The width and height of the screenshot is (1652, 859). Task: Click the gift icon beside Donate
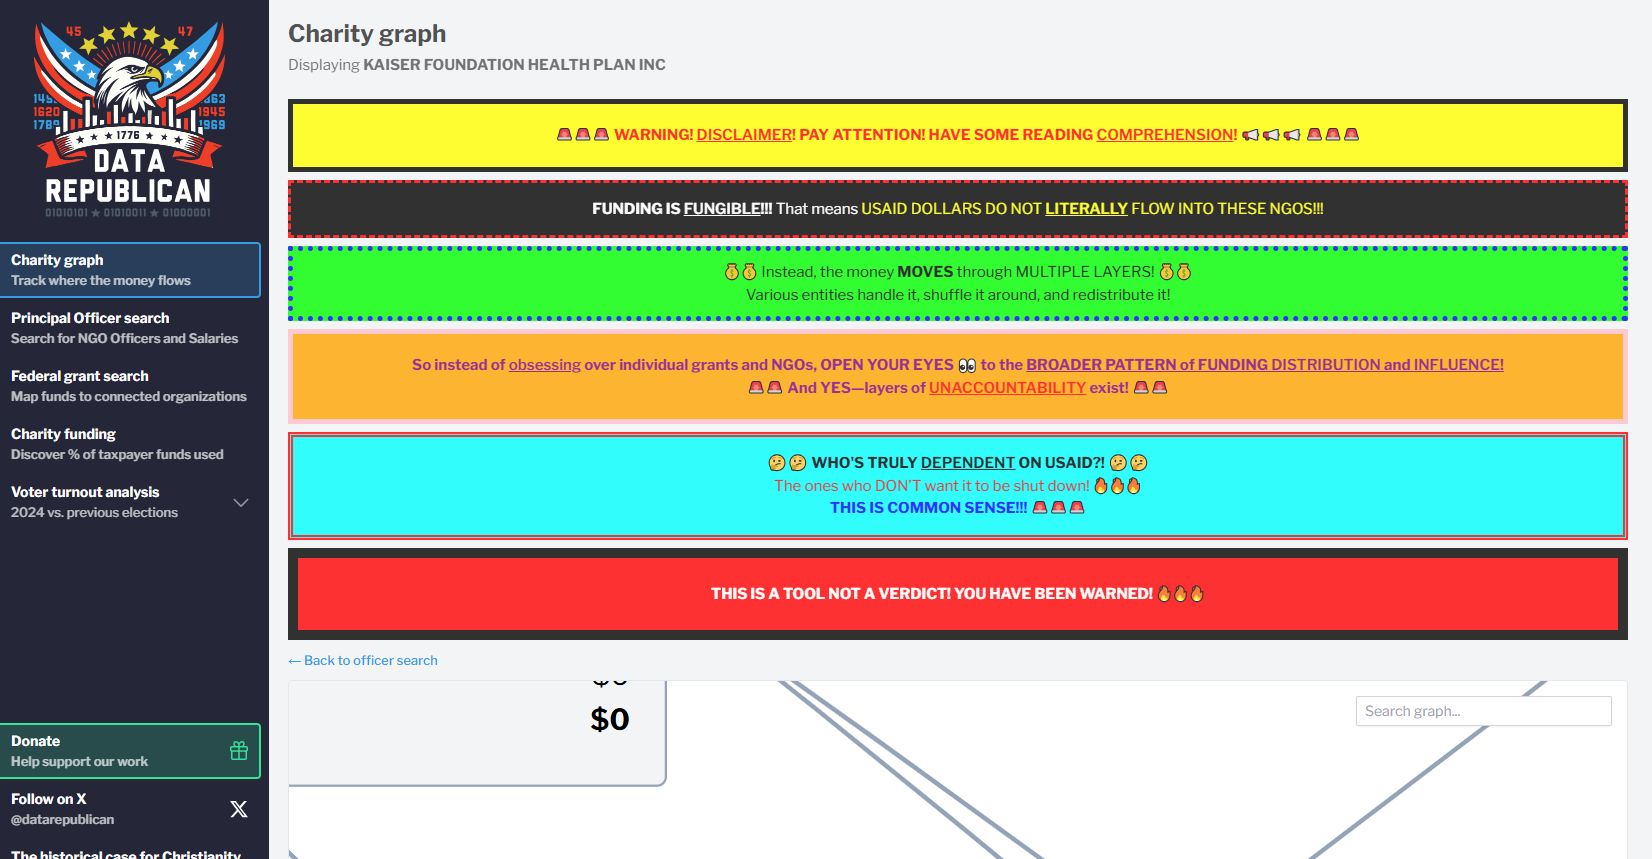pyautogui.click(x=239, y=751)
